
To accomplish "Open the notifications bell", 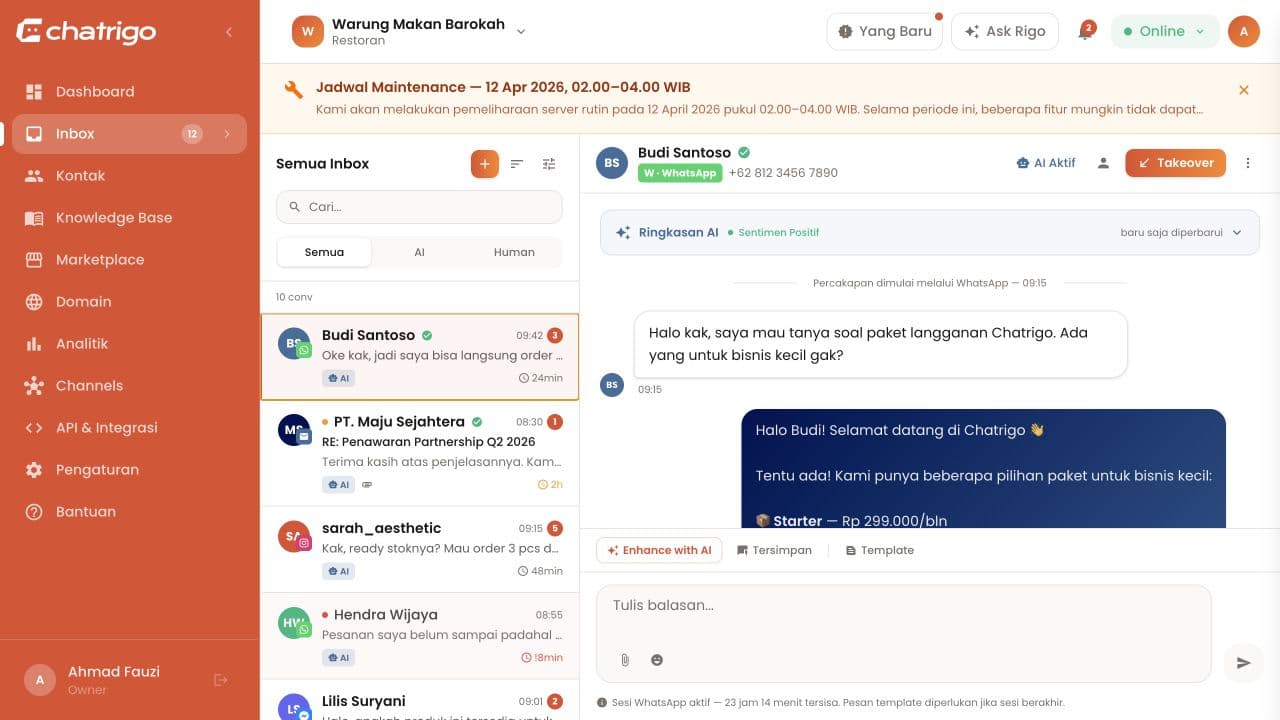I will coord(1085,32).
